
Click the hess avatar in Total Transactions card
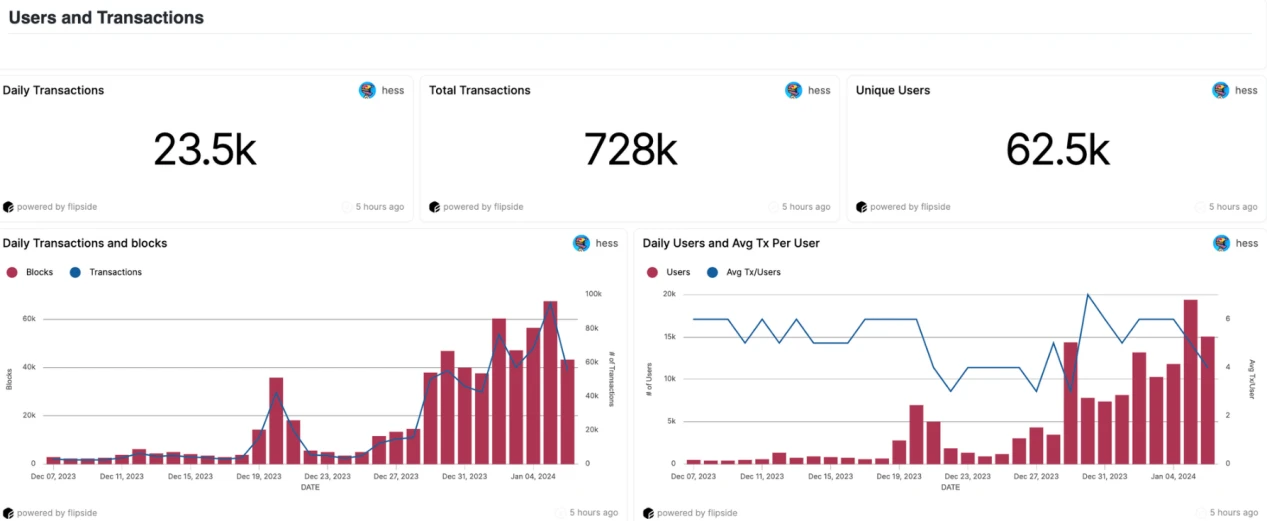[793, 90]
